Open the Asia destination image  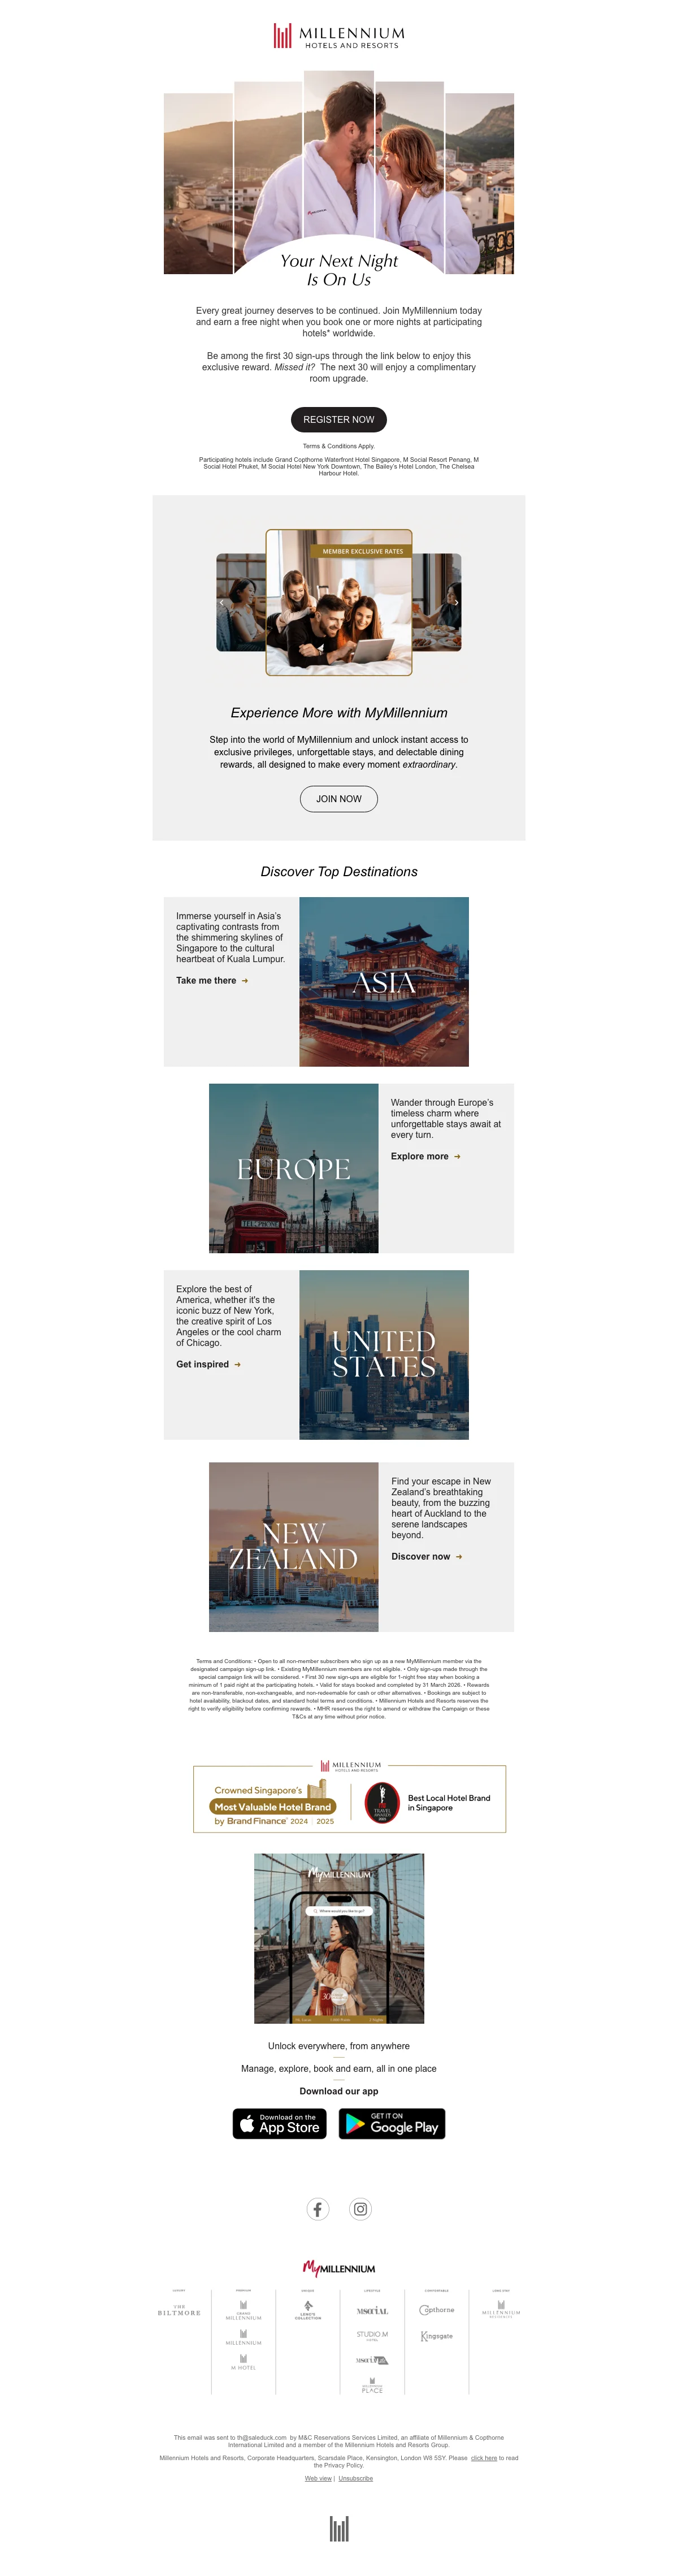click(x=384, y=982)
